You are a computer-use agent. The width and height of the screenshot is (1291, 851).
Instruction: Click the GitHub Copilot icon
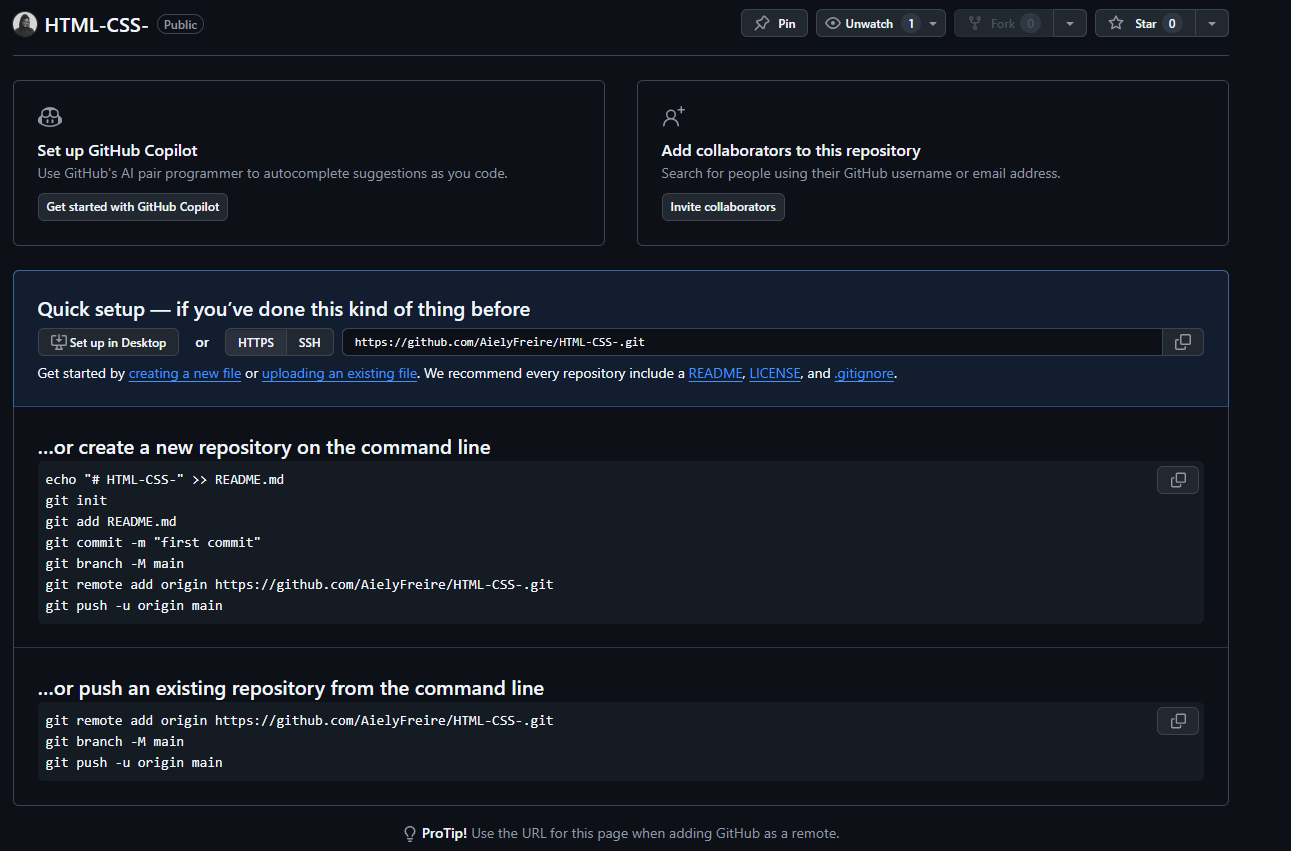coord(50,117)
